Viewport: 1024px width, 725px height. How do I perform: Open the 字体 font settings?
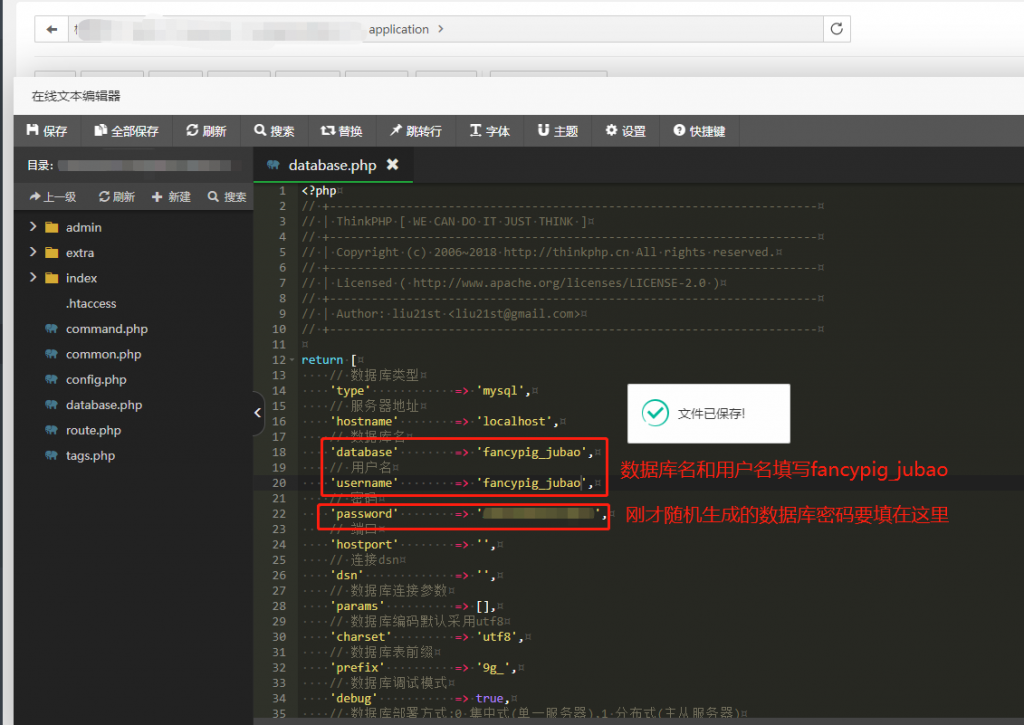pos(490,131)
